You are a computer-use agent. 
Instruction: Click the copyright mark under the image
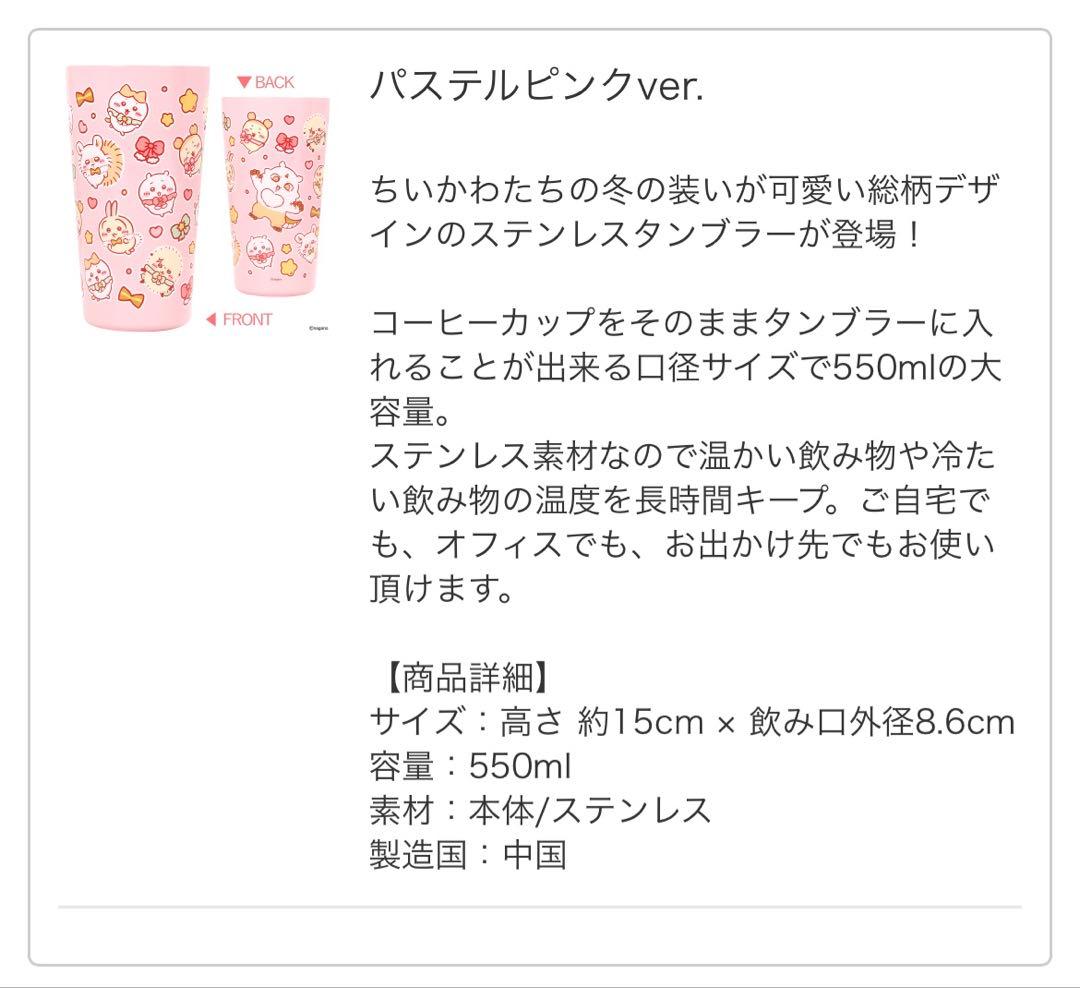pyautogui.click(x=318, y=329)
